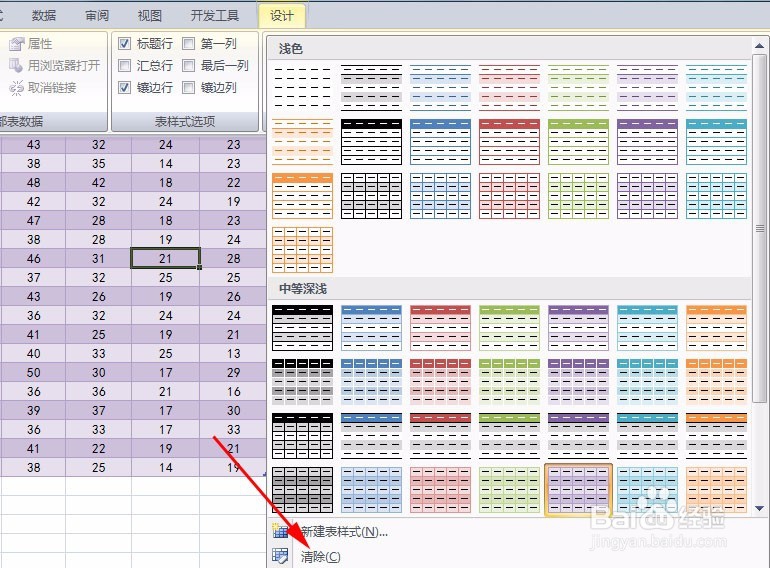Select light style with solid blue header
This screenshot has width=770, height=568.
[440, 142]
